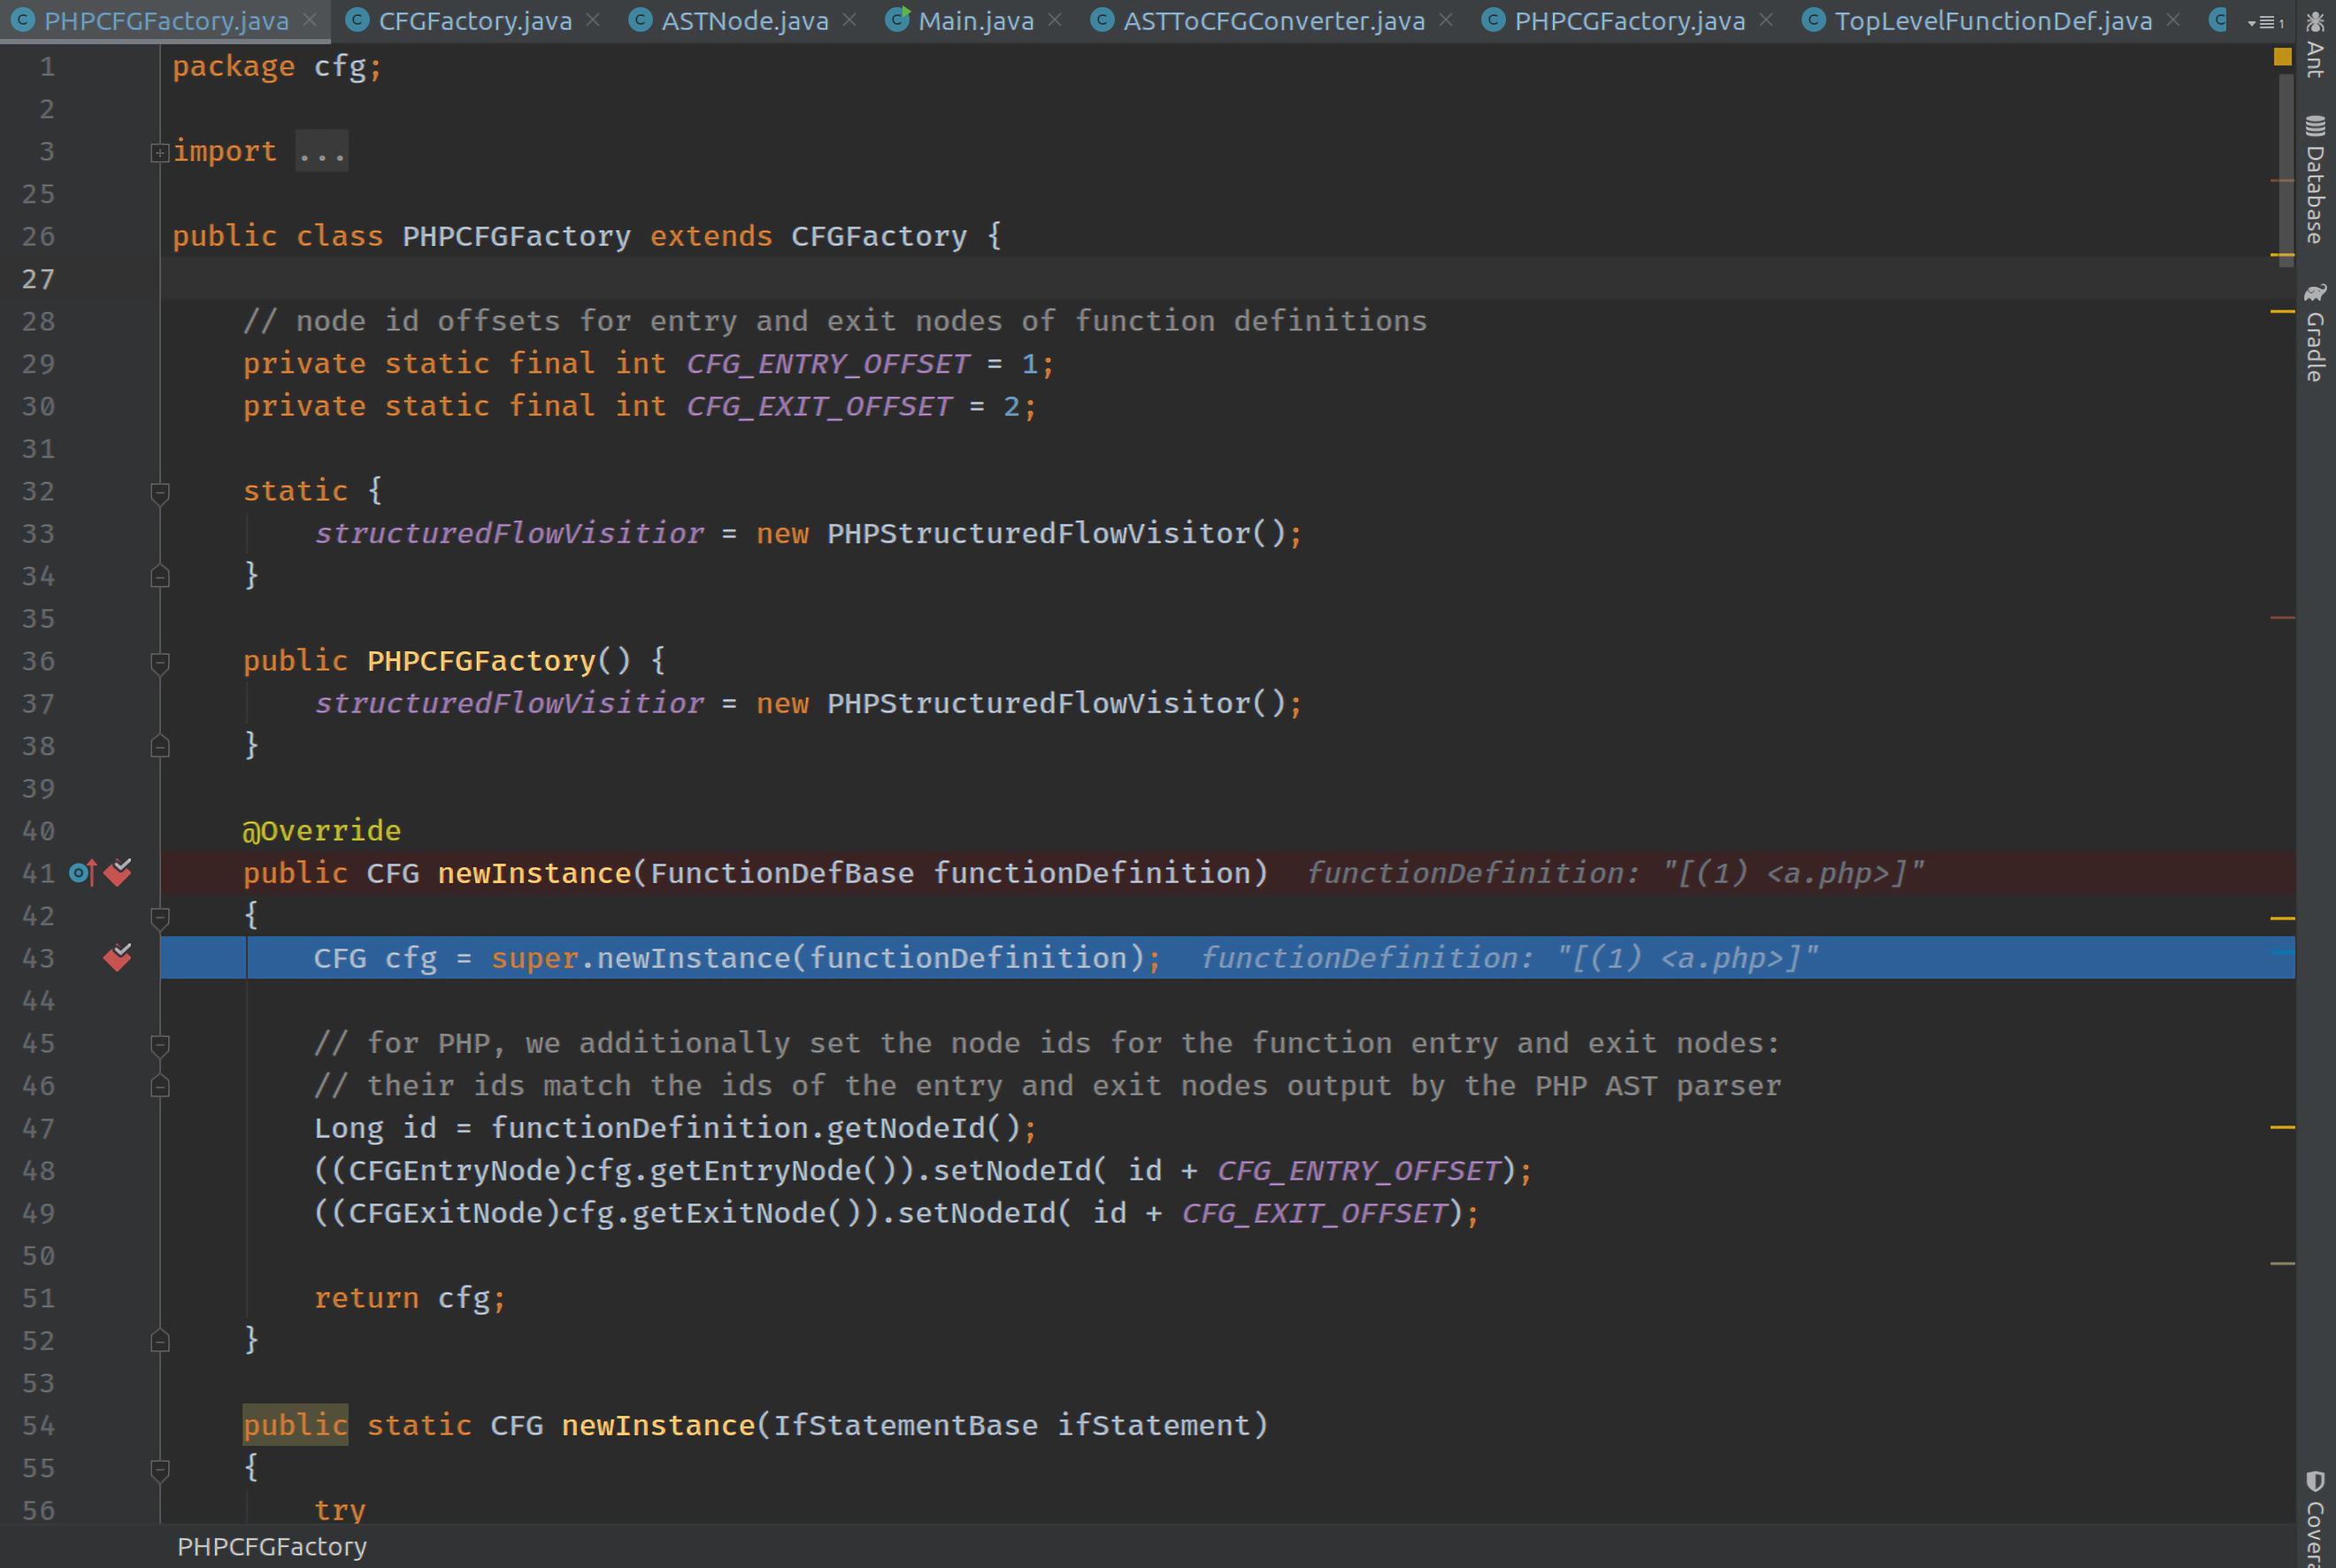2336x1568 pixels.
Task: Click the class icon on the TopLevelFunctionDef.java tab
Action: coord(1813,20)
